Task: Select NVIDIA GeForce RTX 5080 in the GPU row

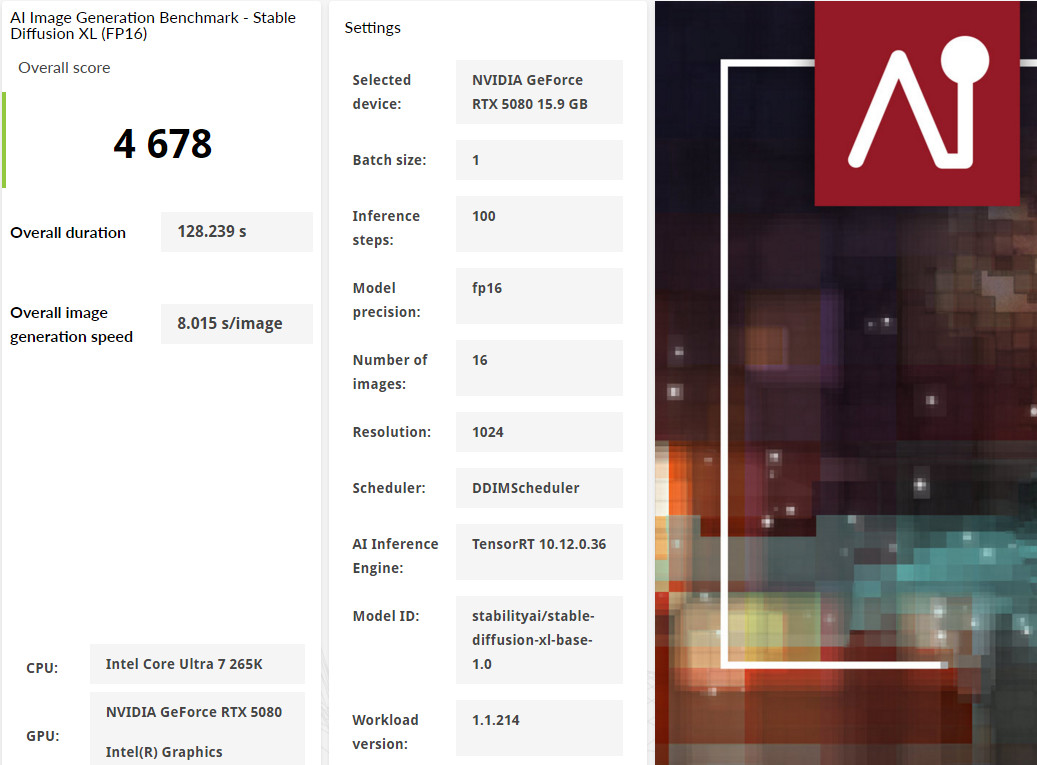Action: click(x=194, y=712)
